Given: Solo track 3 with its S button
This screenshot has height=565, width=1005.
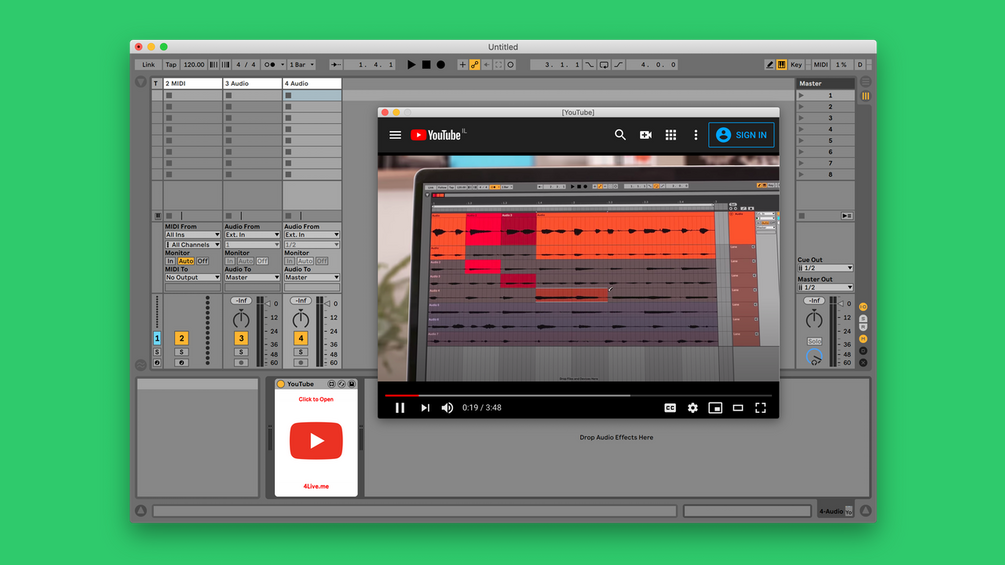Looking at the screenshot, I should click(241, 352).
